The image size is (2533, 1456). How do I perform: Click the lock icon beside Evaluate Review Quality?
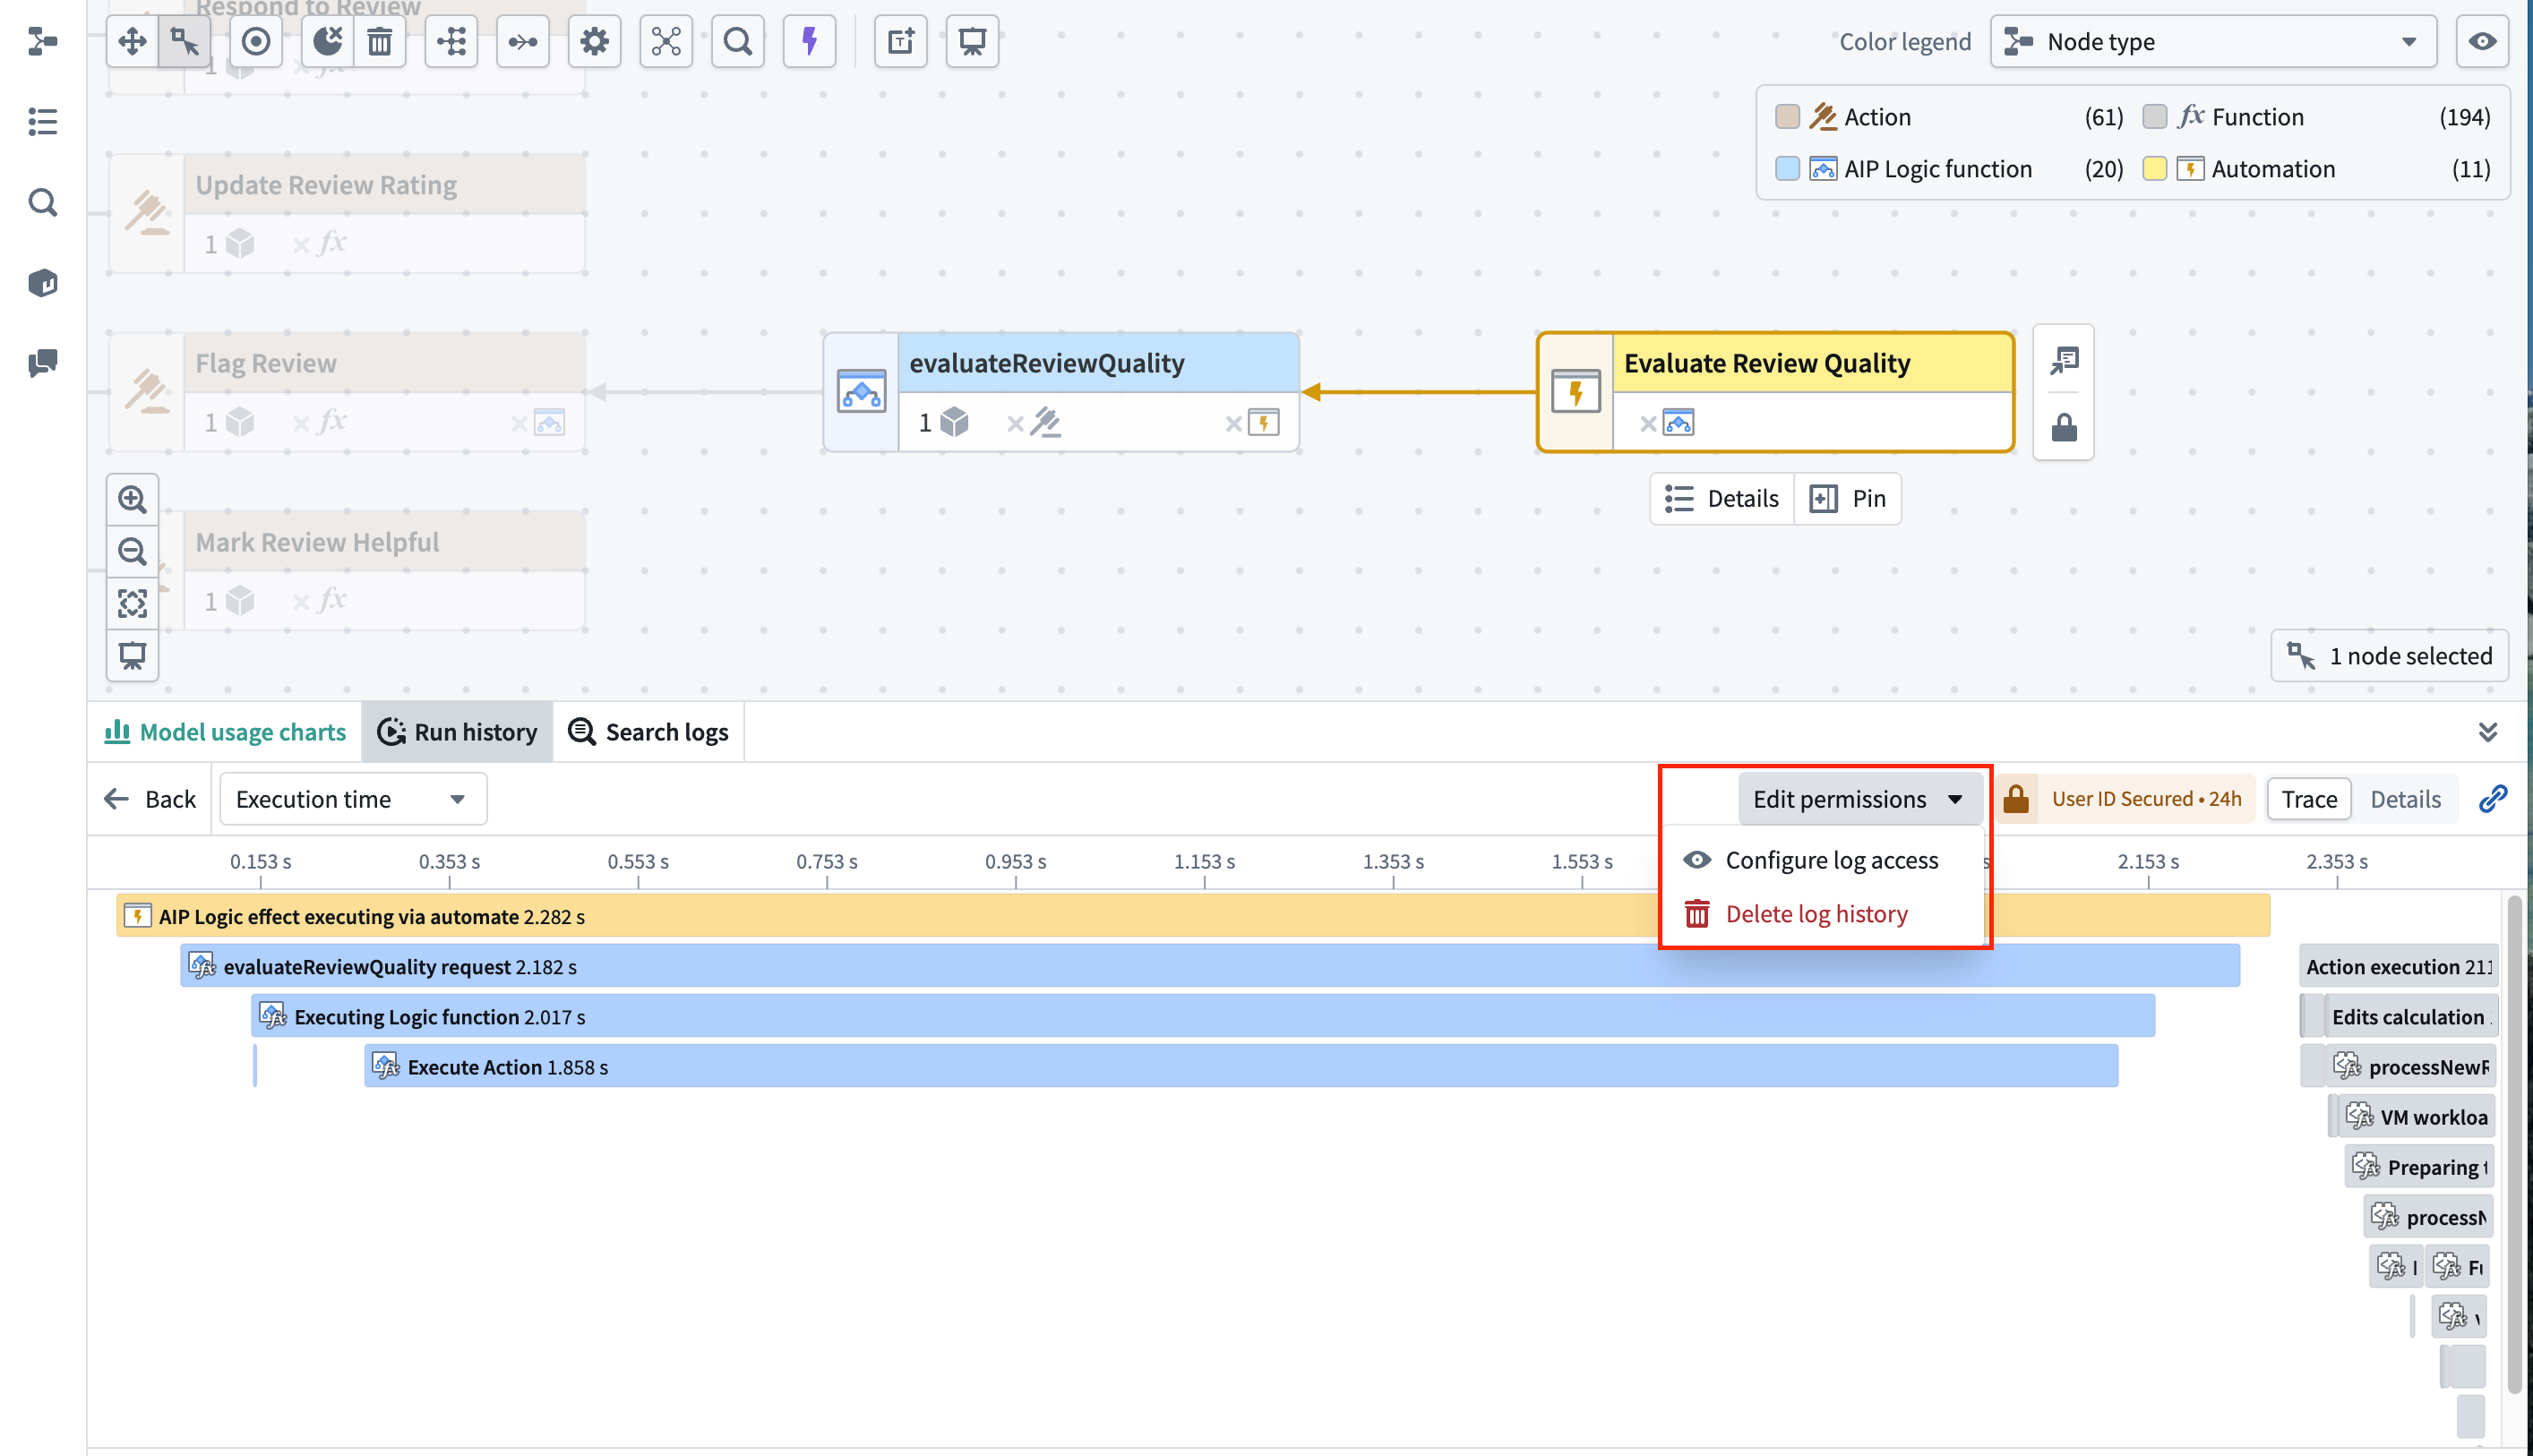click(x=2063, y=428)
